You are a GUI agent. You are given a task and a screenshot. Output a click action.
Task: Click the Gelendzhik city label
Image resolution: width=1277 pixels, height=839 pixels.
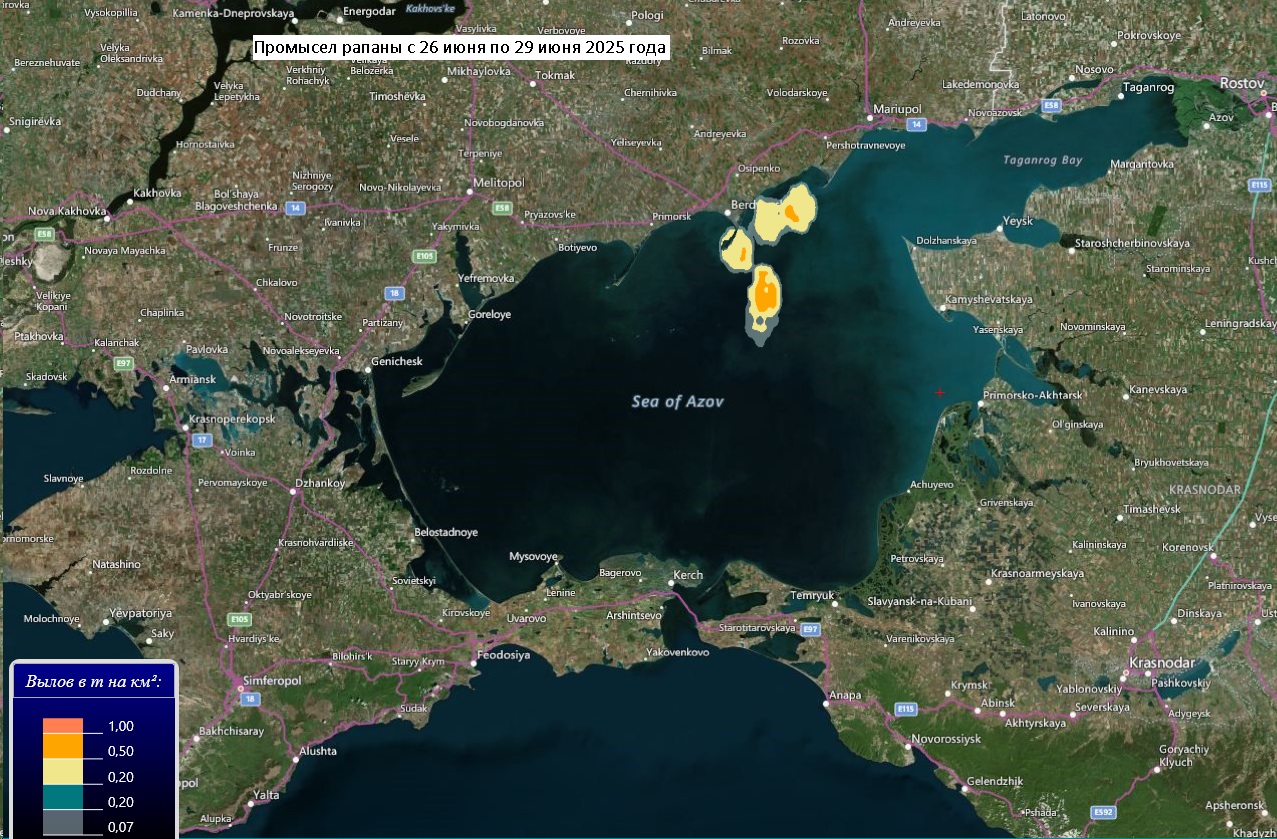click(x=995, y=781)
